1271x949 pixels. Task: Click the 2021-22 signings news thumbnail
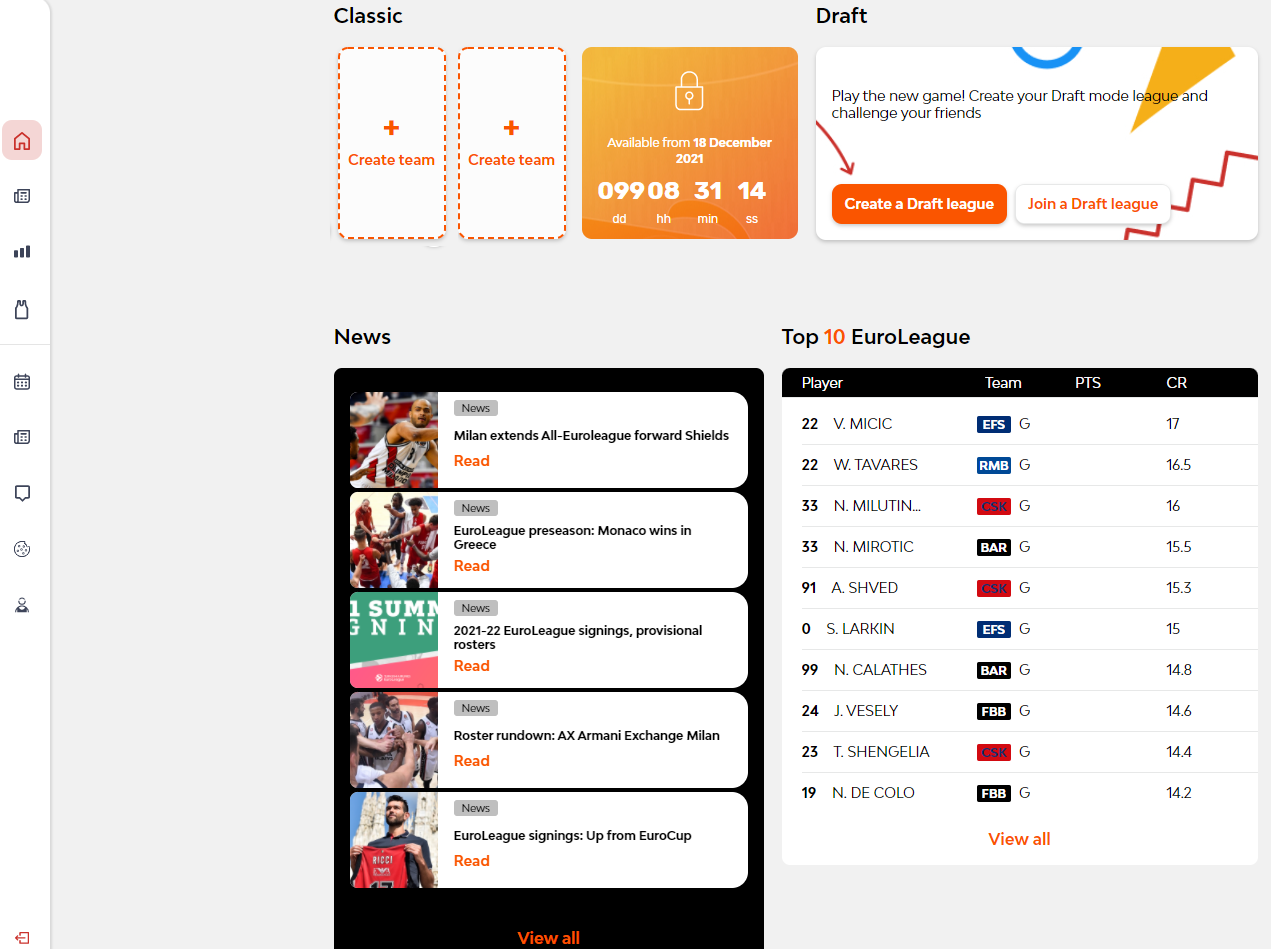(394, 640)
